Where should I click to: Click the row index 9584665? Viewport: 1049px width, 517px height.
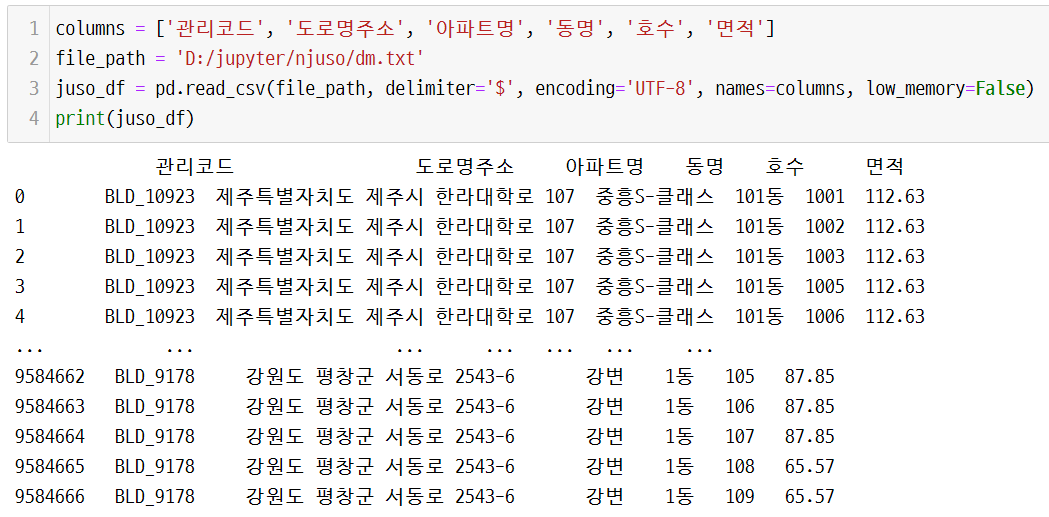50,466
